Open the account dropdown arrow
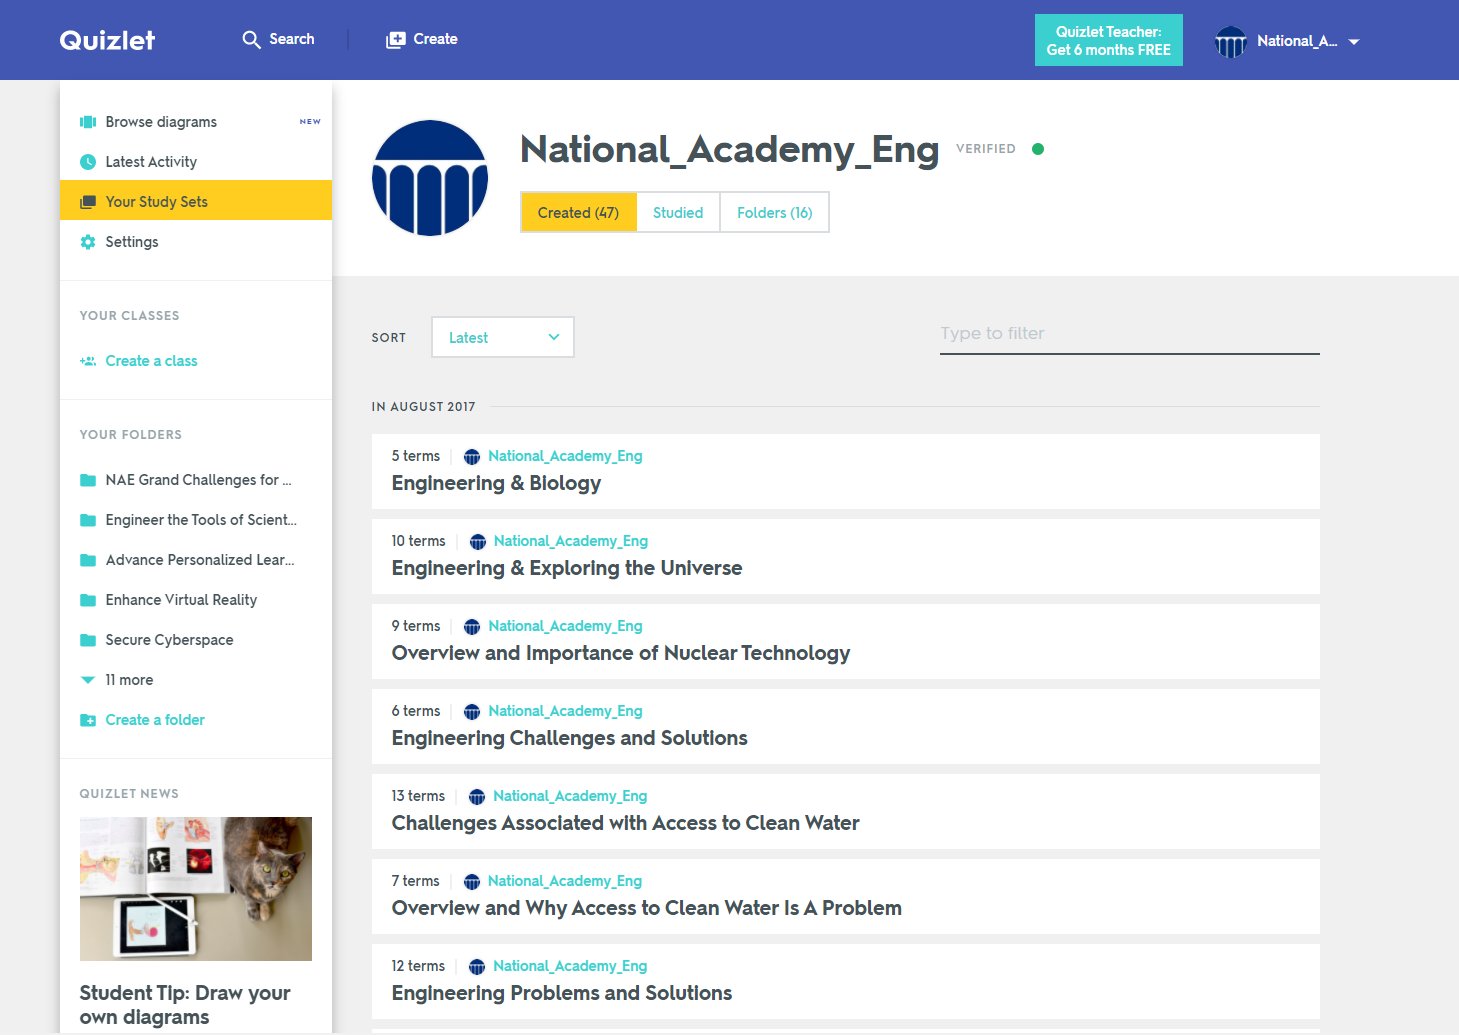 point(1354,42)
